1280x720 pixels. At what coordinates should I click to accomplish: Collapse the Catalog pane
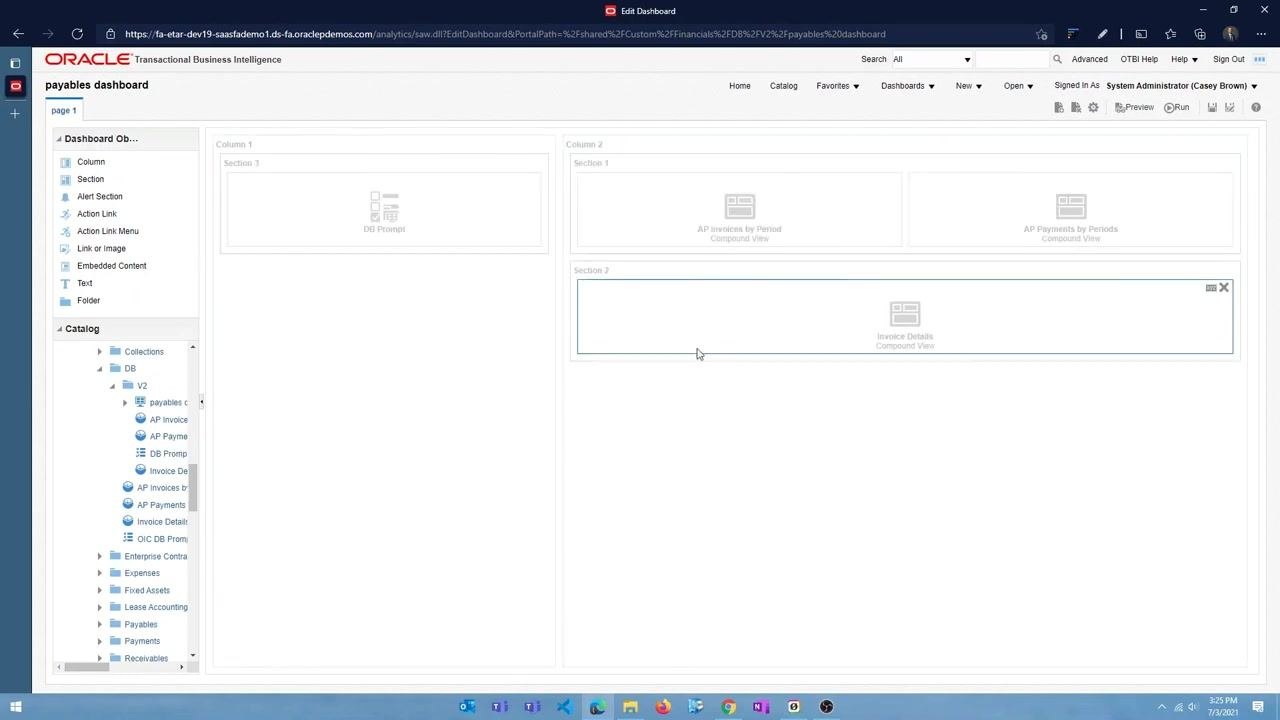[x=59, y=329]
